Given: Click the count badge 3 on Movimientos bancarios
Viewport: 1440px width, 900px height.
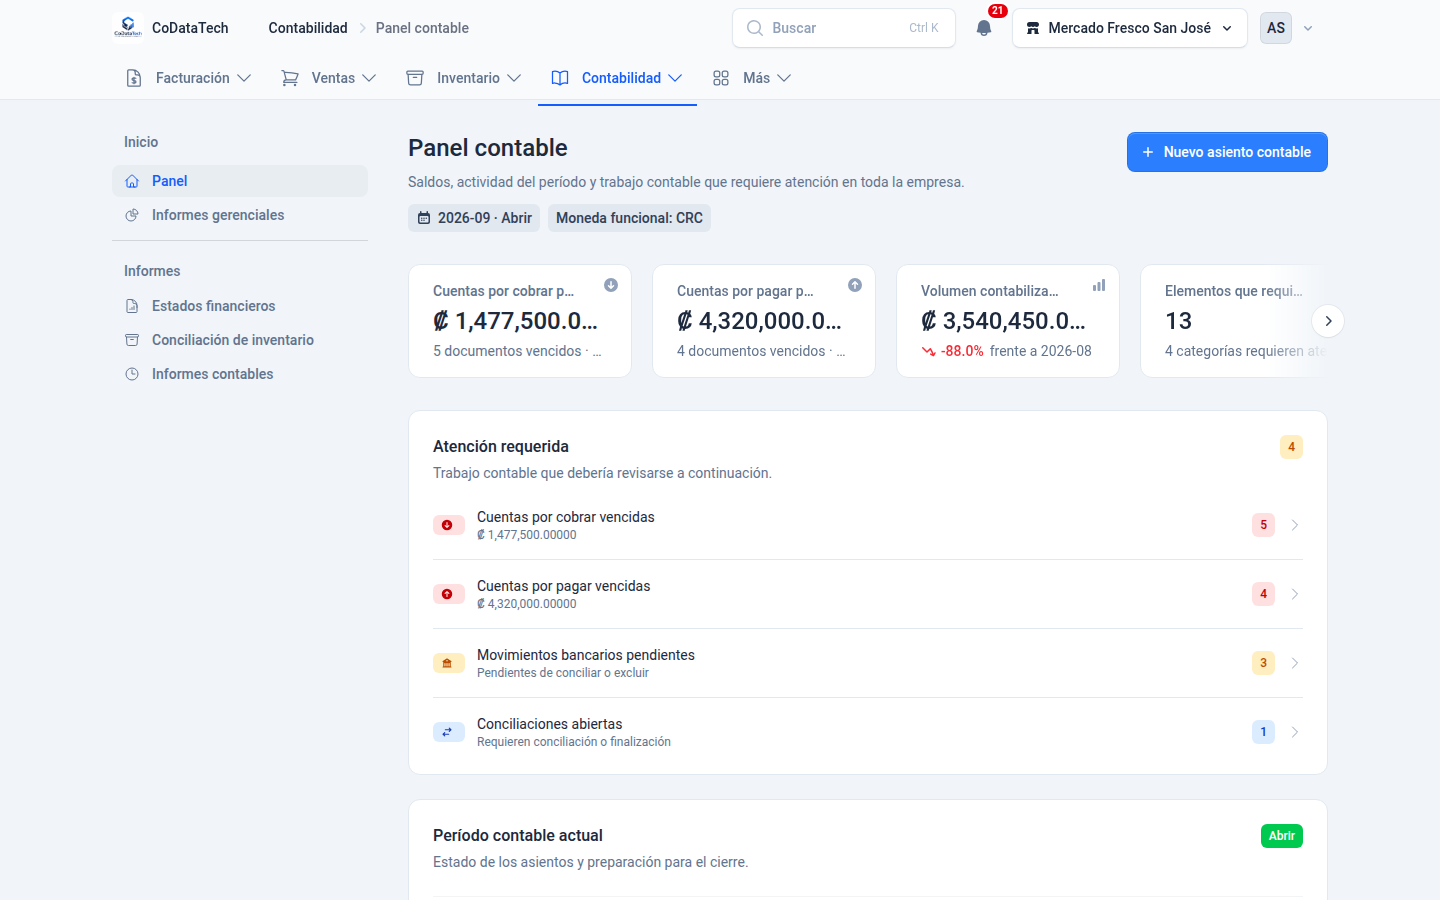Looking at the screenshot, I should coord(1263,663).
